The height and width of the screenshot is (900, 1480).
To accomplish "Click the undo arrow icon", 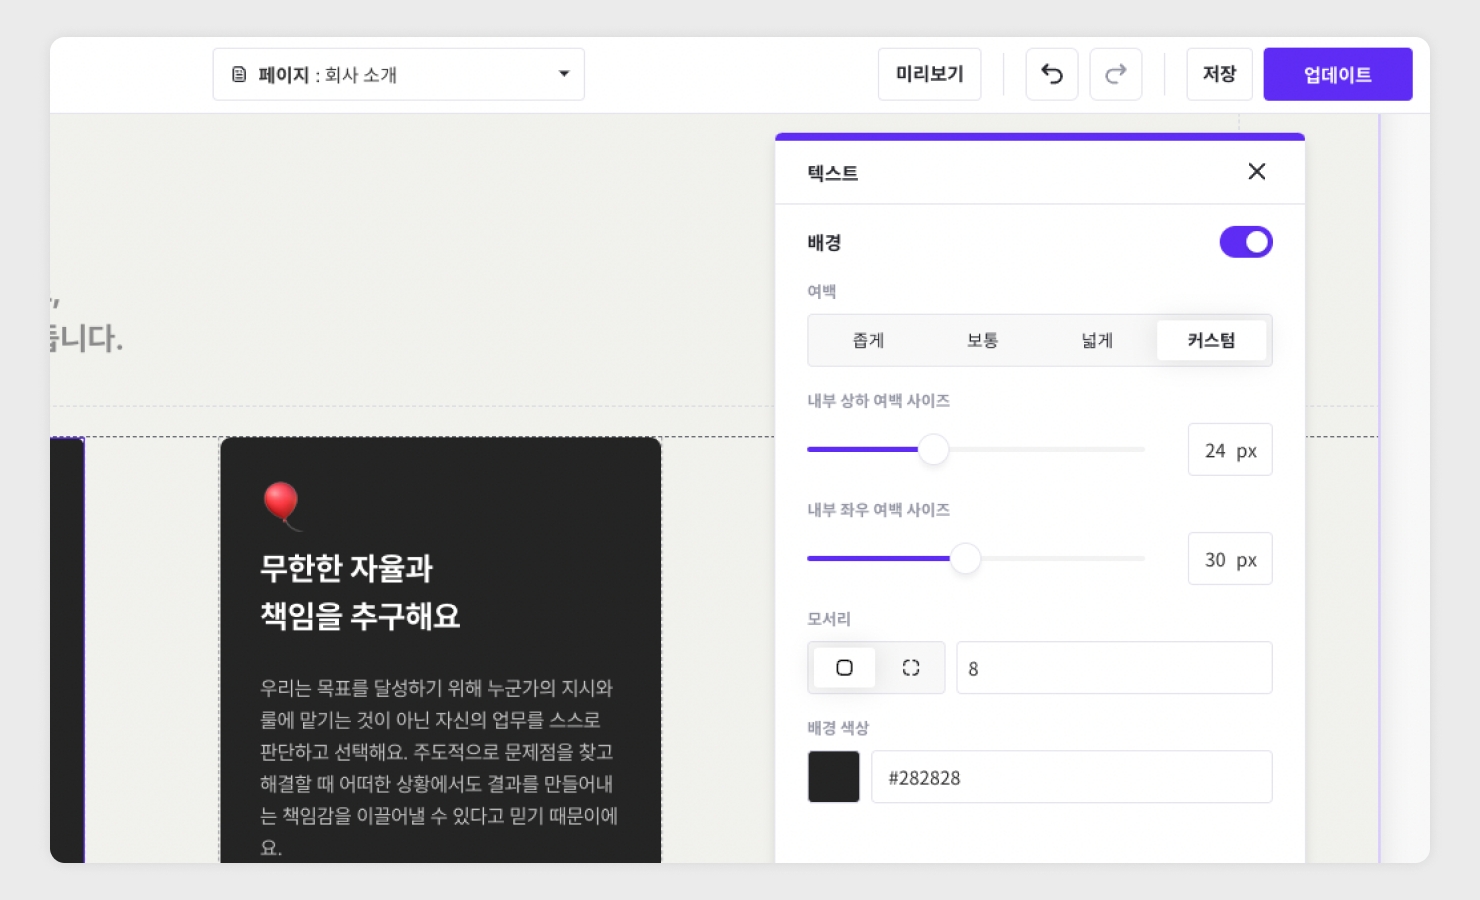I will click(x=1051, y=74).
